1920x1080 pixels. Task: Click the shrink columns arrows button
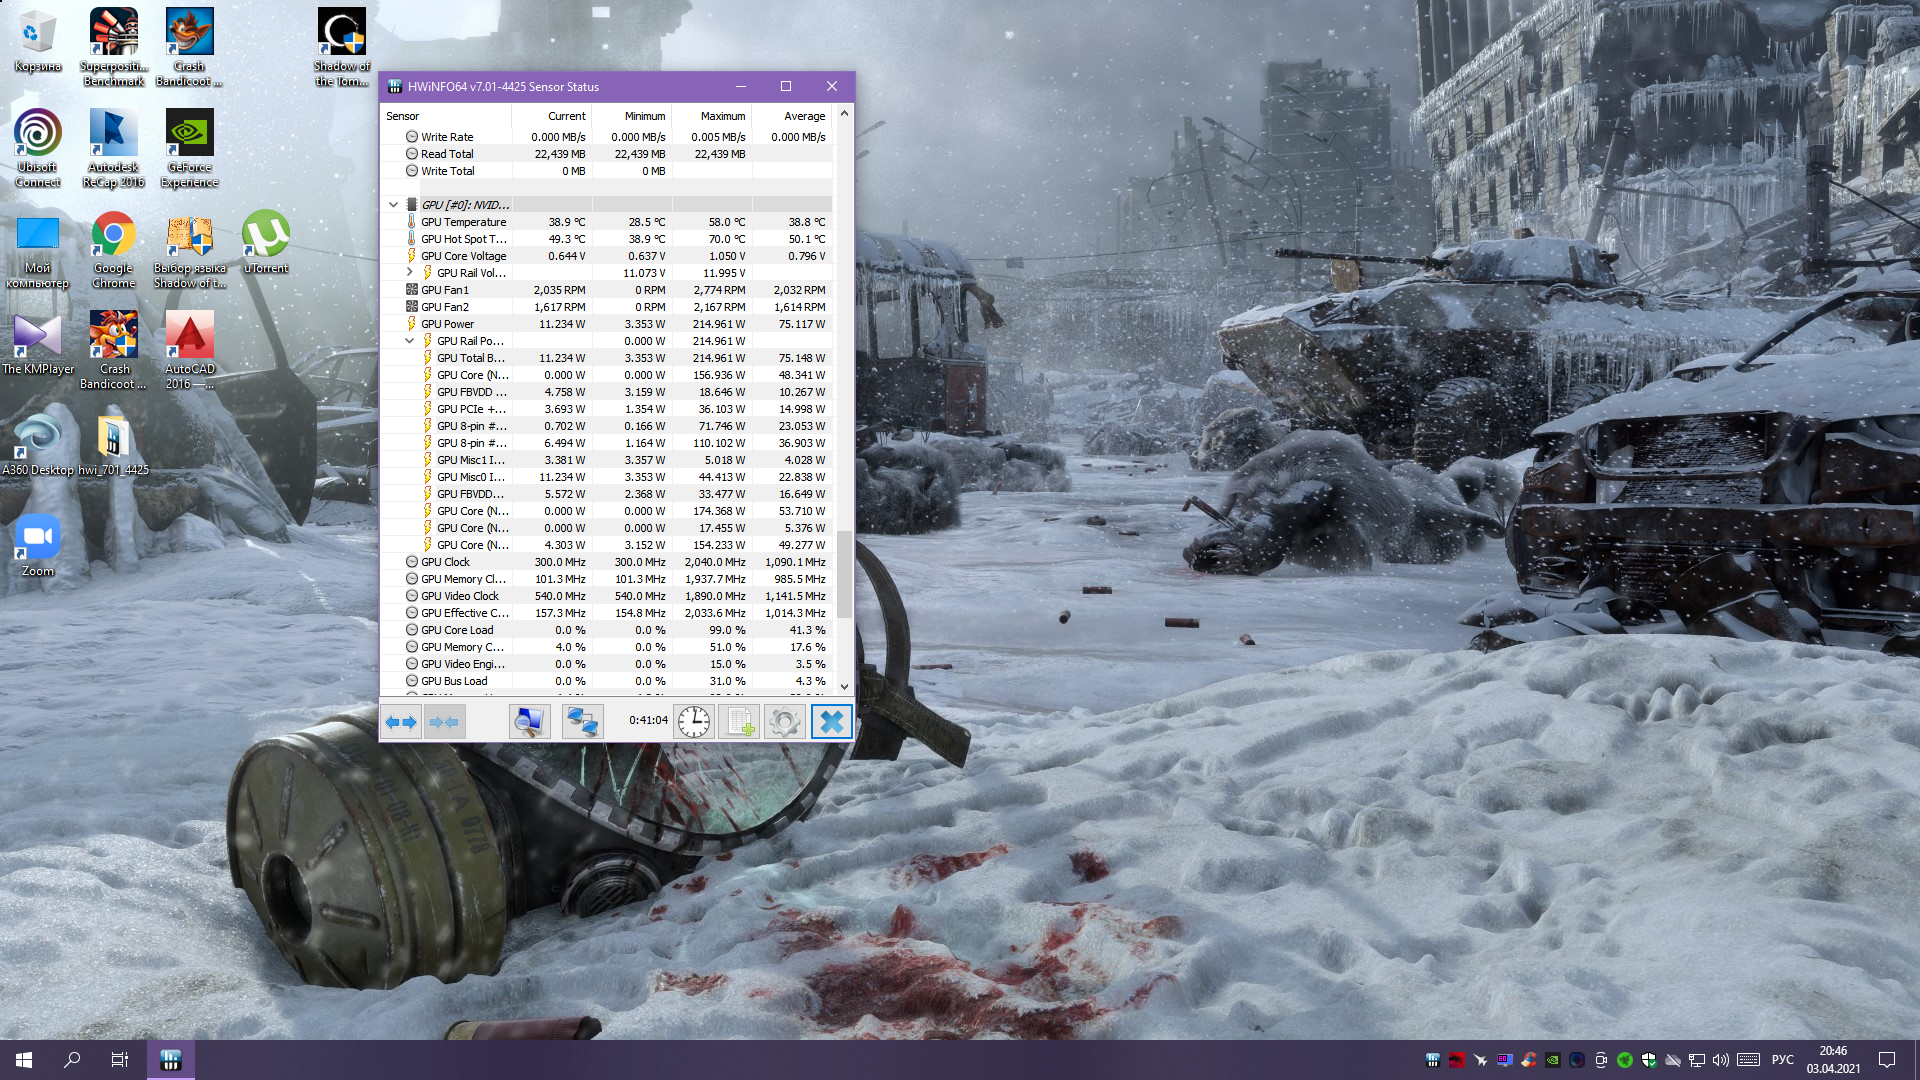pyautogui.click(x=444, y=721)
